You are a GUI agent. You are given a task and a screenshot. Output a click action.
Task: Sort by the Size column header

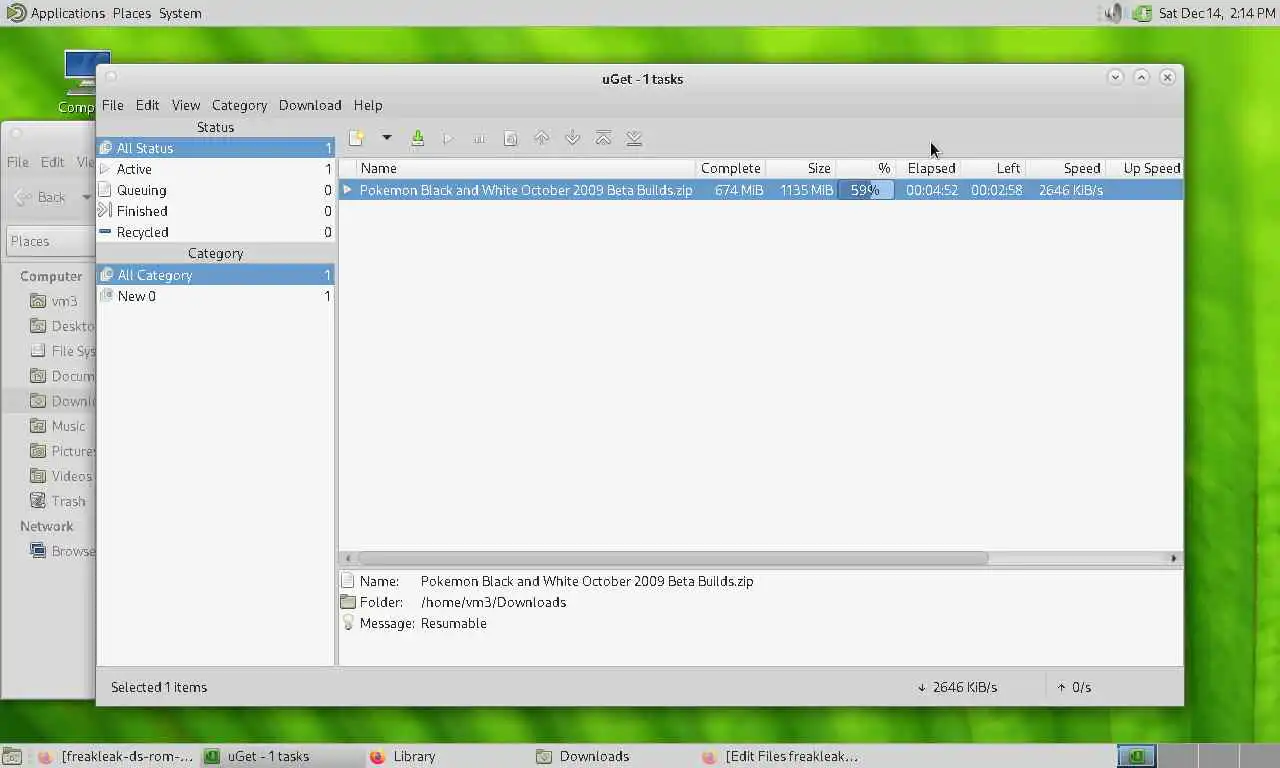[800, 168]
